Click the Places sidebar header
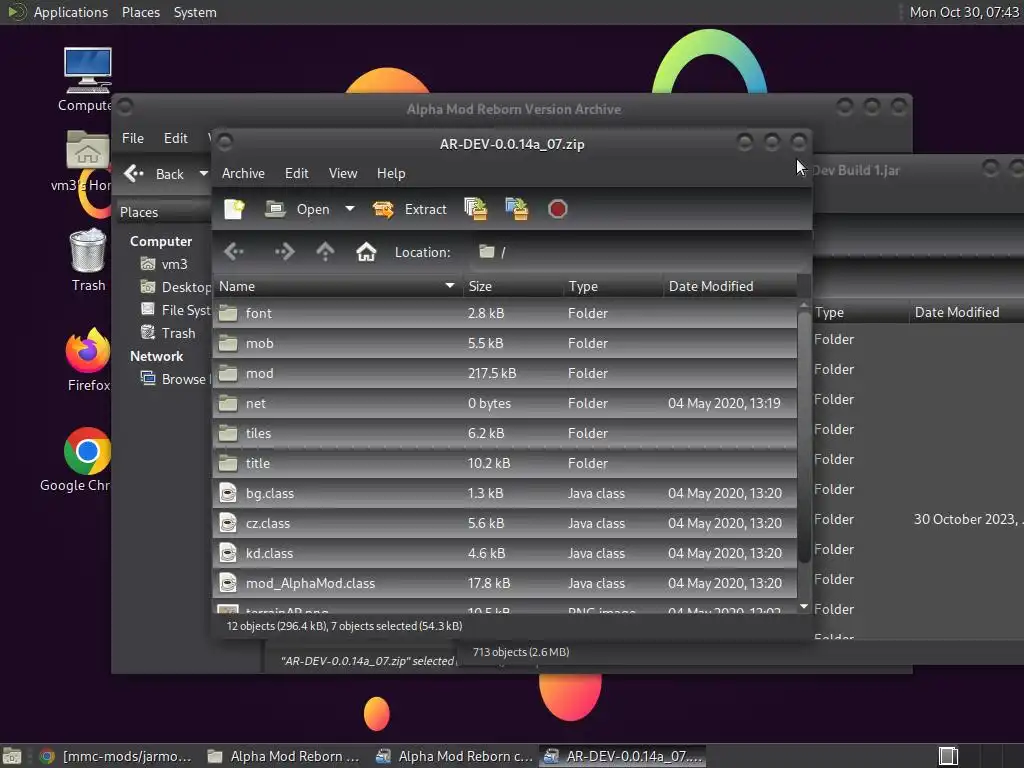This screenshot has height=768, width=1024. tap(163, 212)
